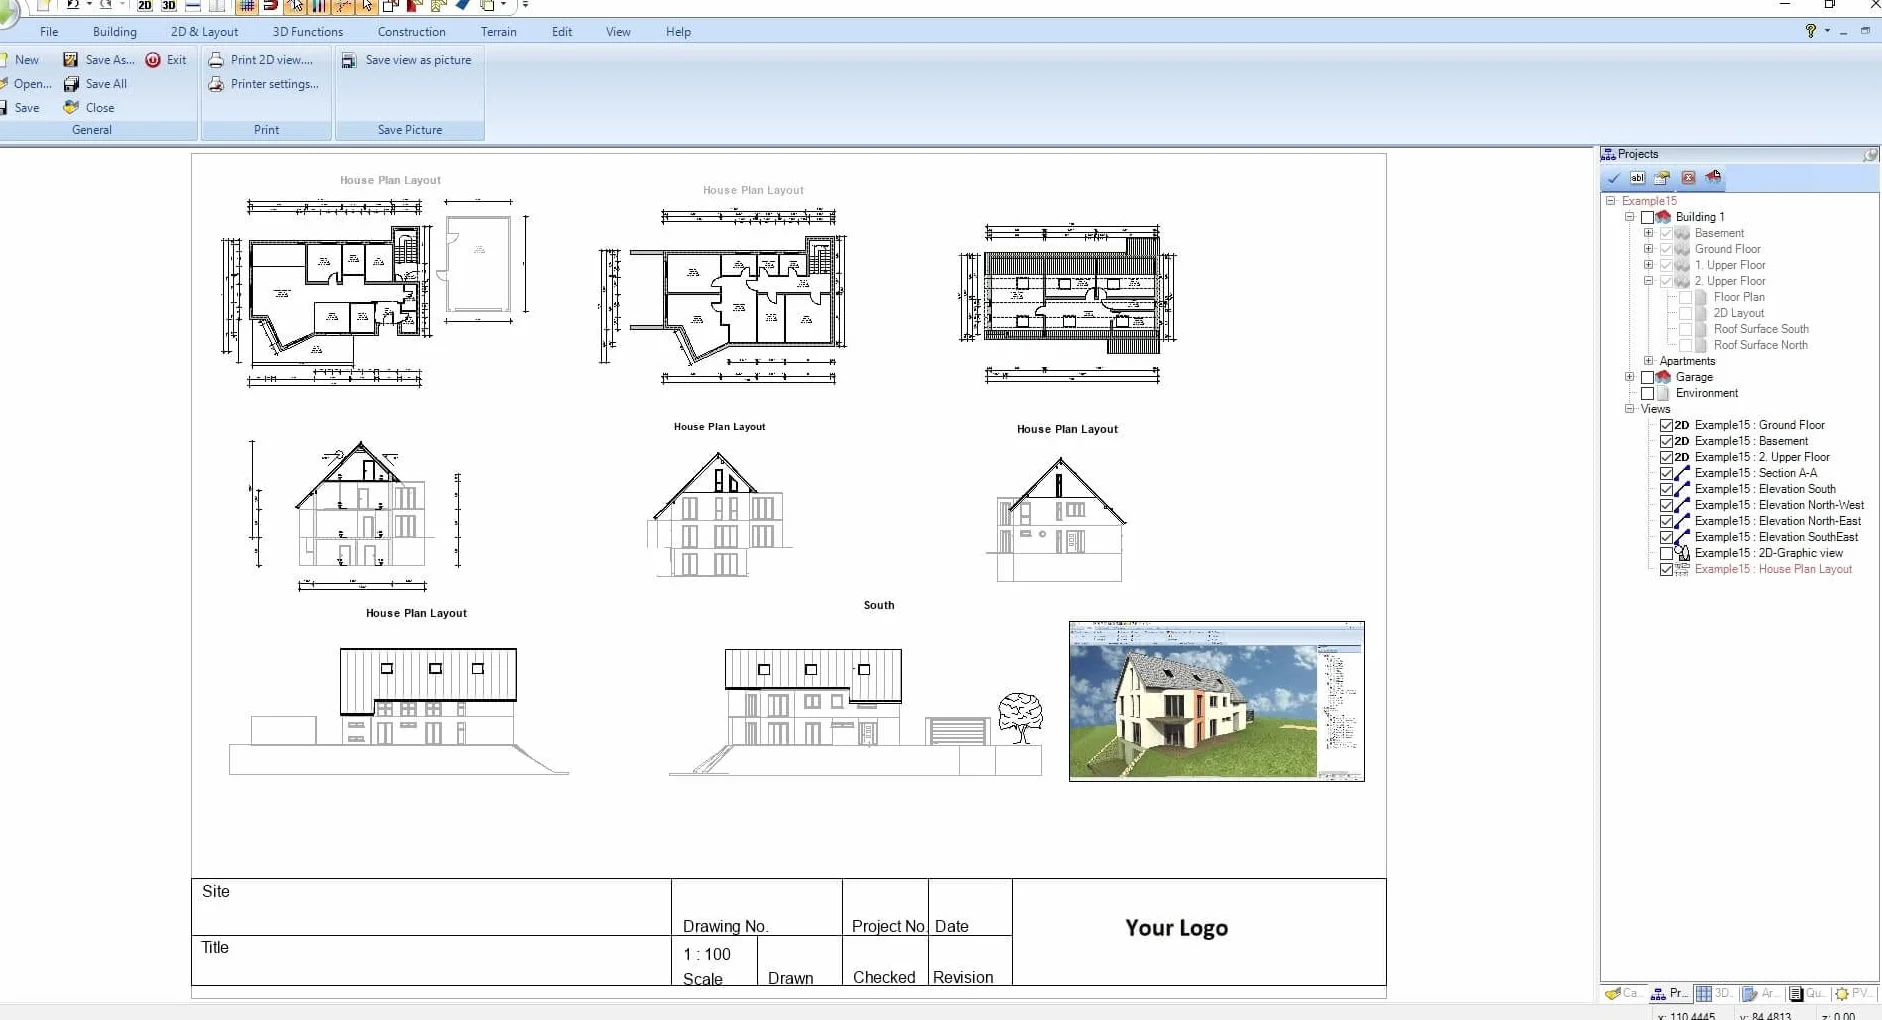Expand the Garage node
Viewport: 1882px width, 1020px height.
coord(1629,377)
